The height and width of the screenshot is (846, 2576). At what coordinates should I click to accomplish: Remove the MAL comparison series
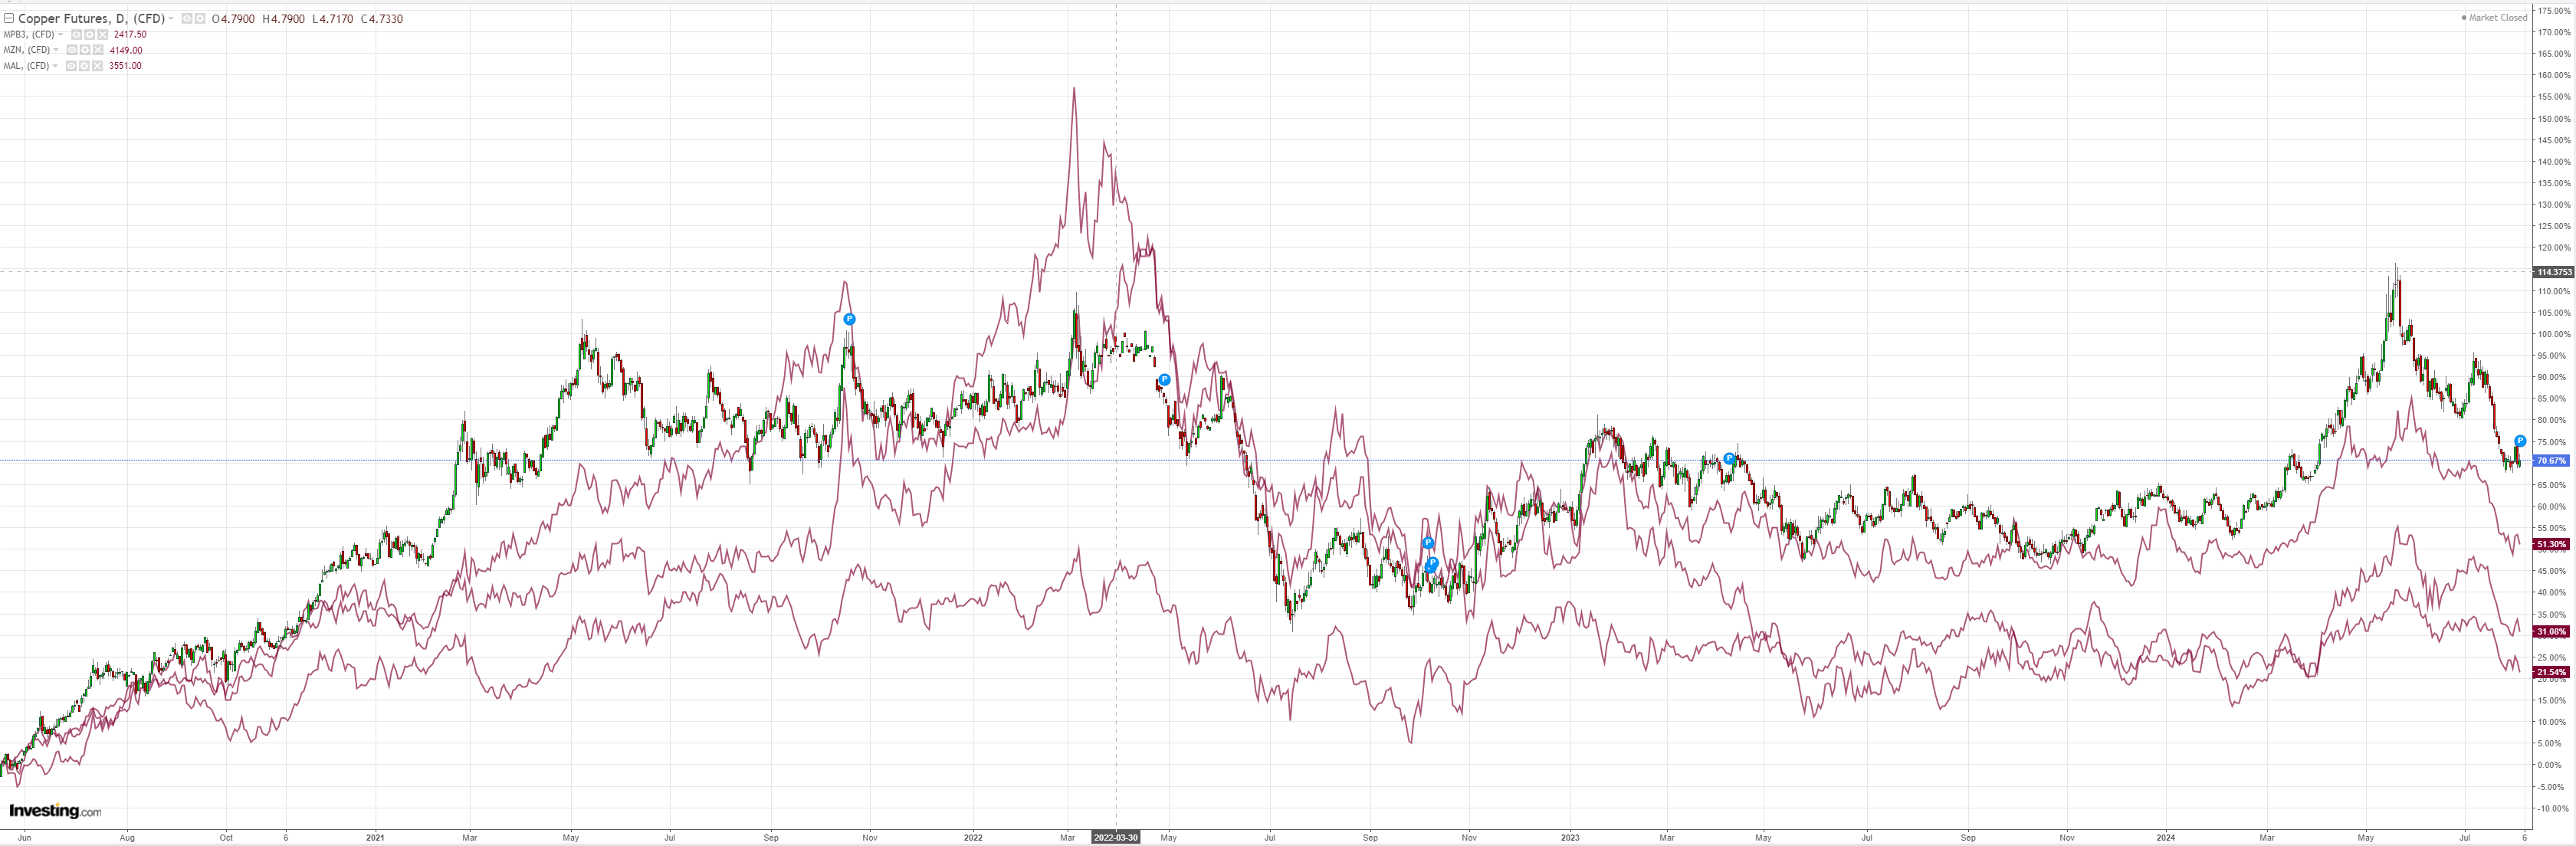click(x=97, y=66)
